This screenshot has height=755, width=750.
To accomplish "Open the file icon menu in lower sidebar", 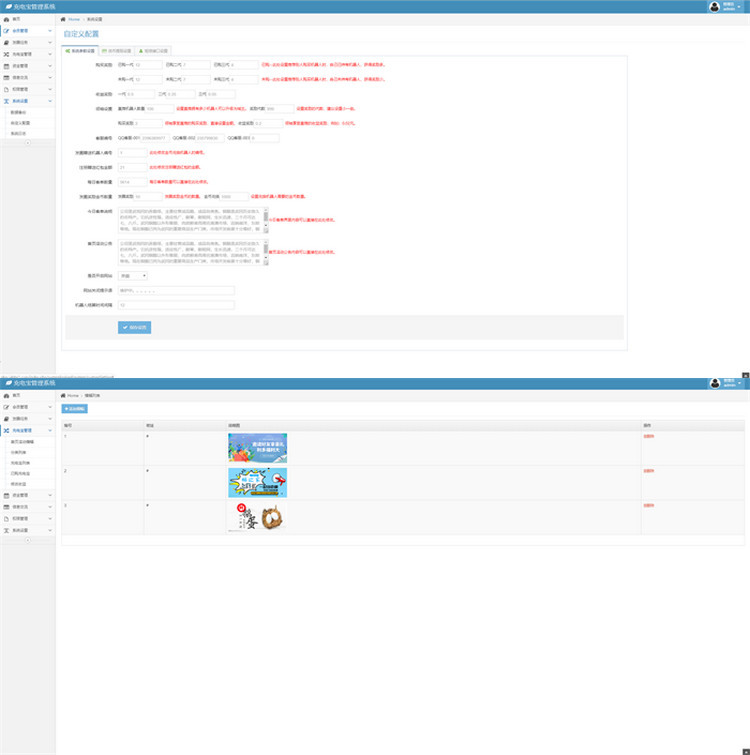I will tap(6, 519).
